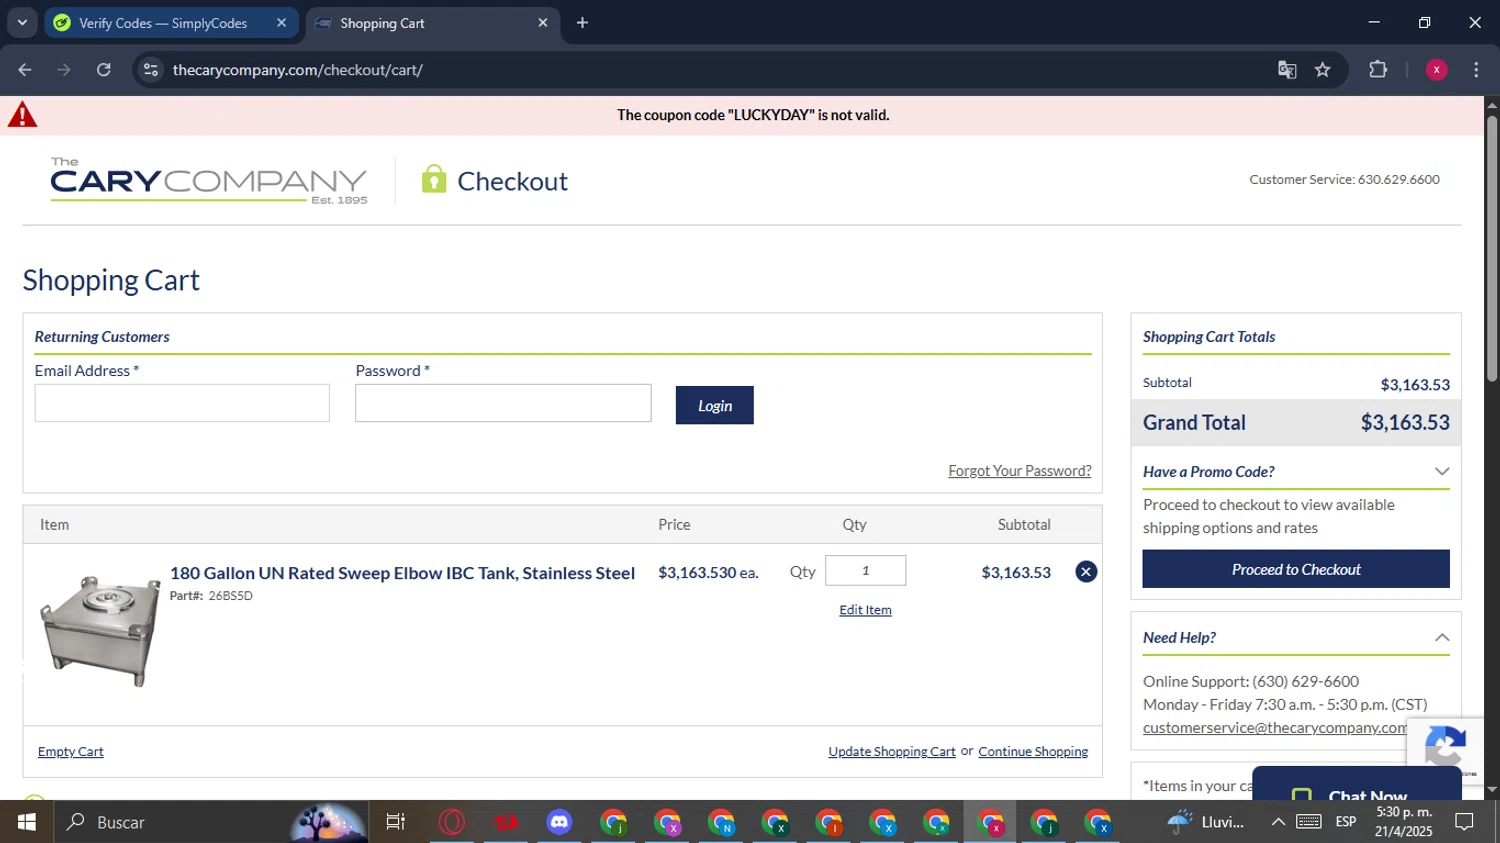Open the Chrome profile avatar
This screenshot has height=843, width=1500.
click(1436, 70)
